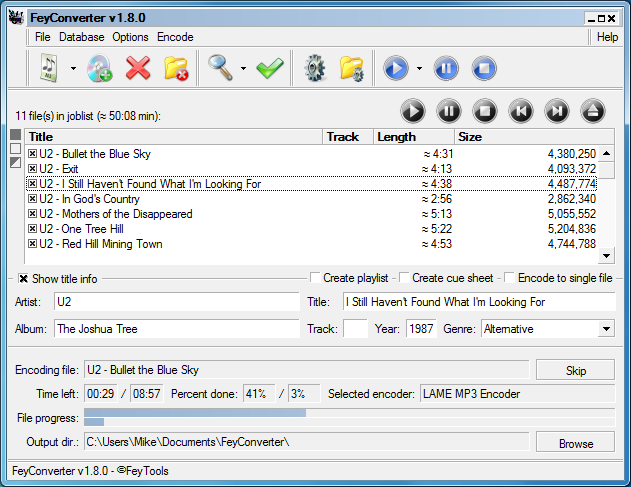Open the Options menu

coord(130,37)
